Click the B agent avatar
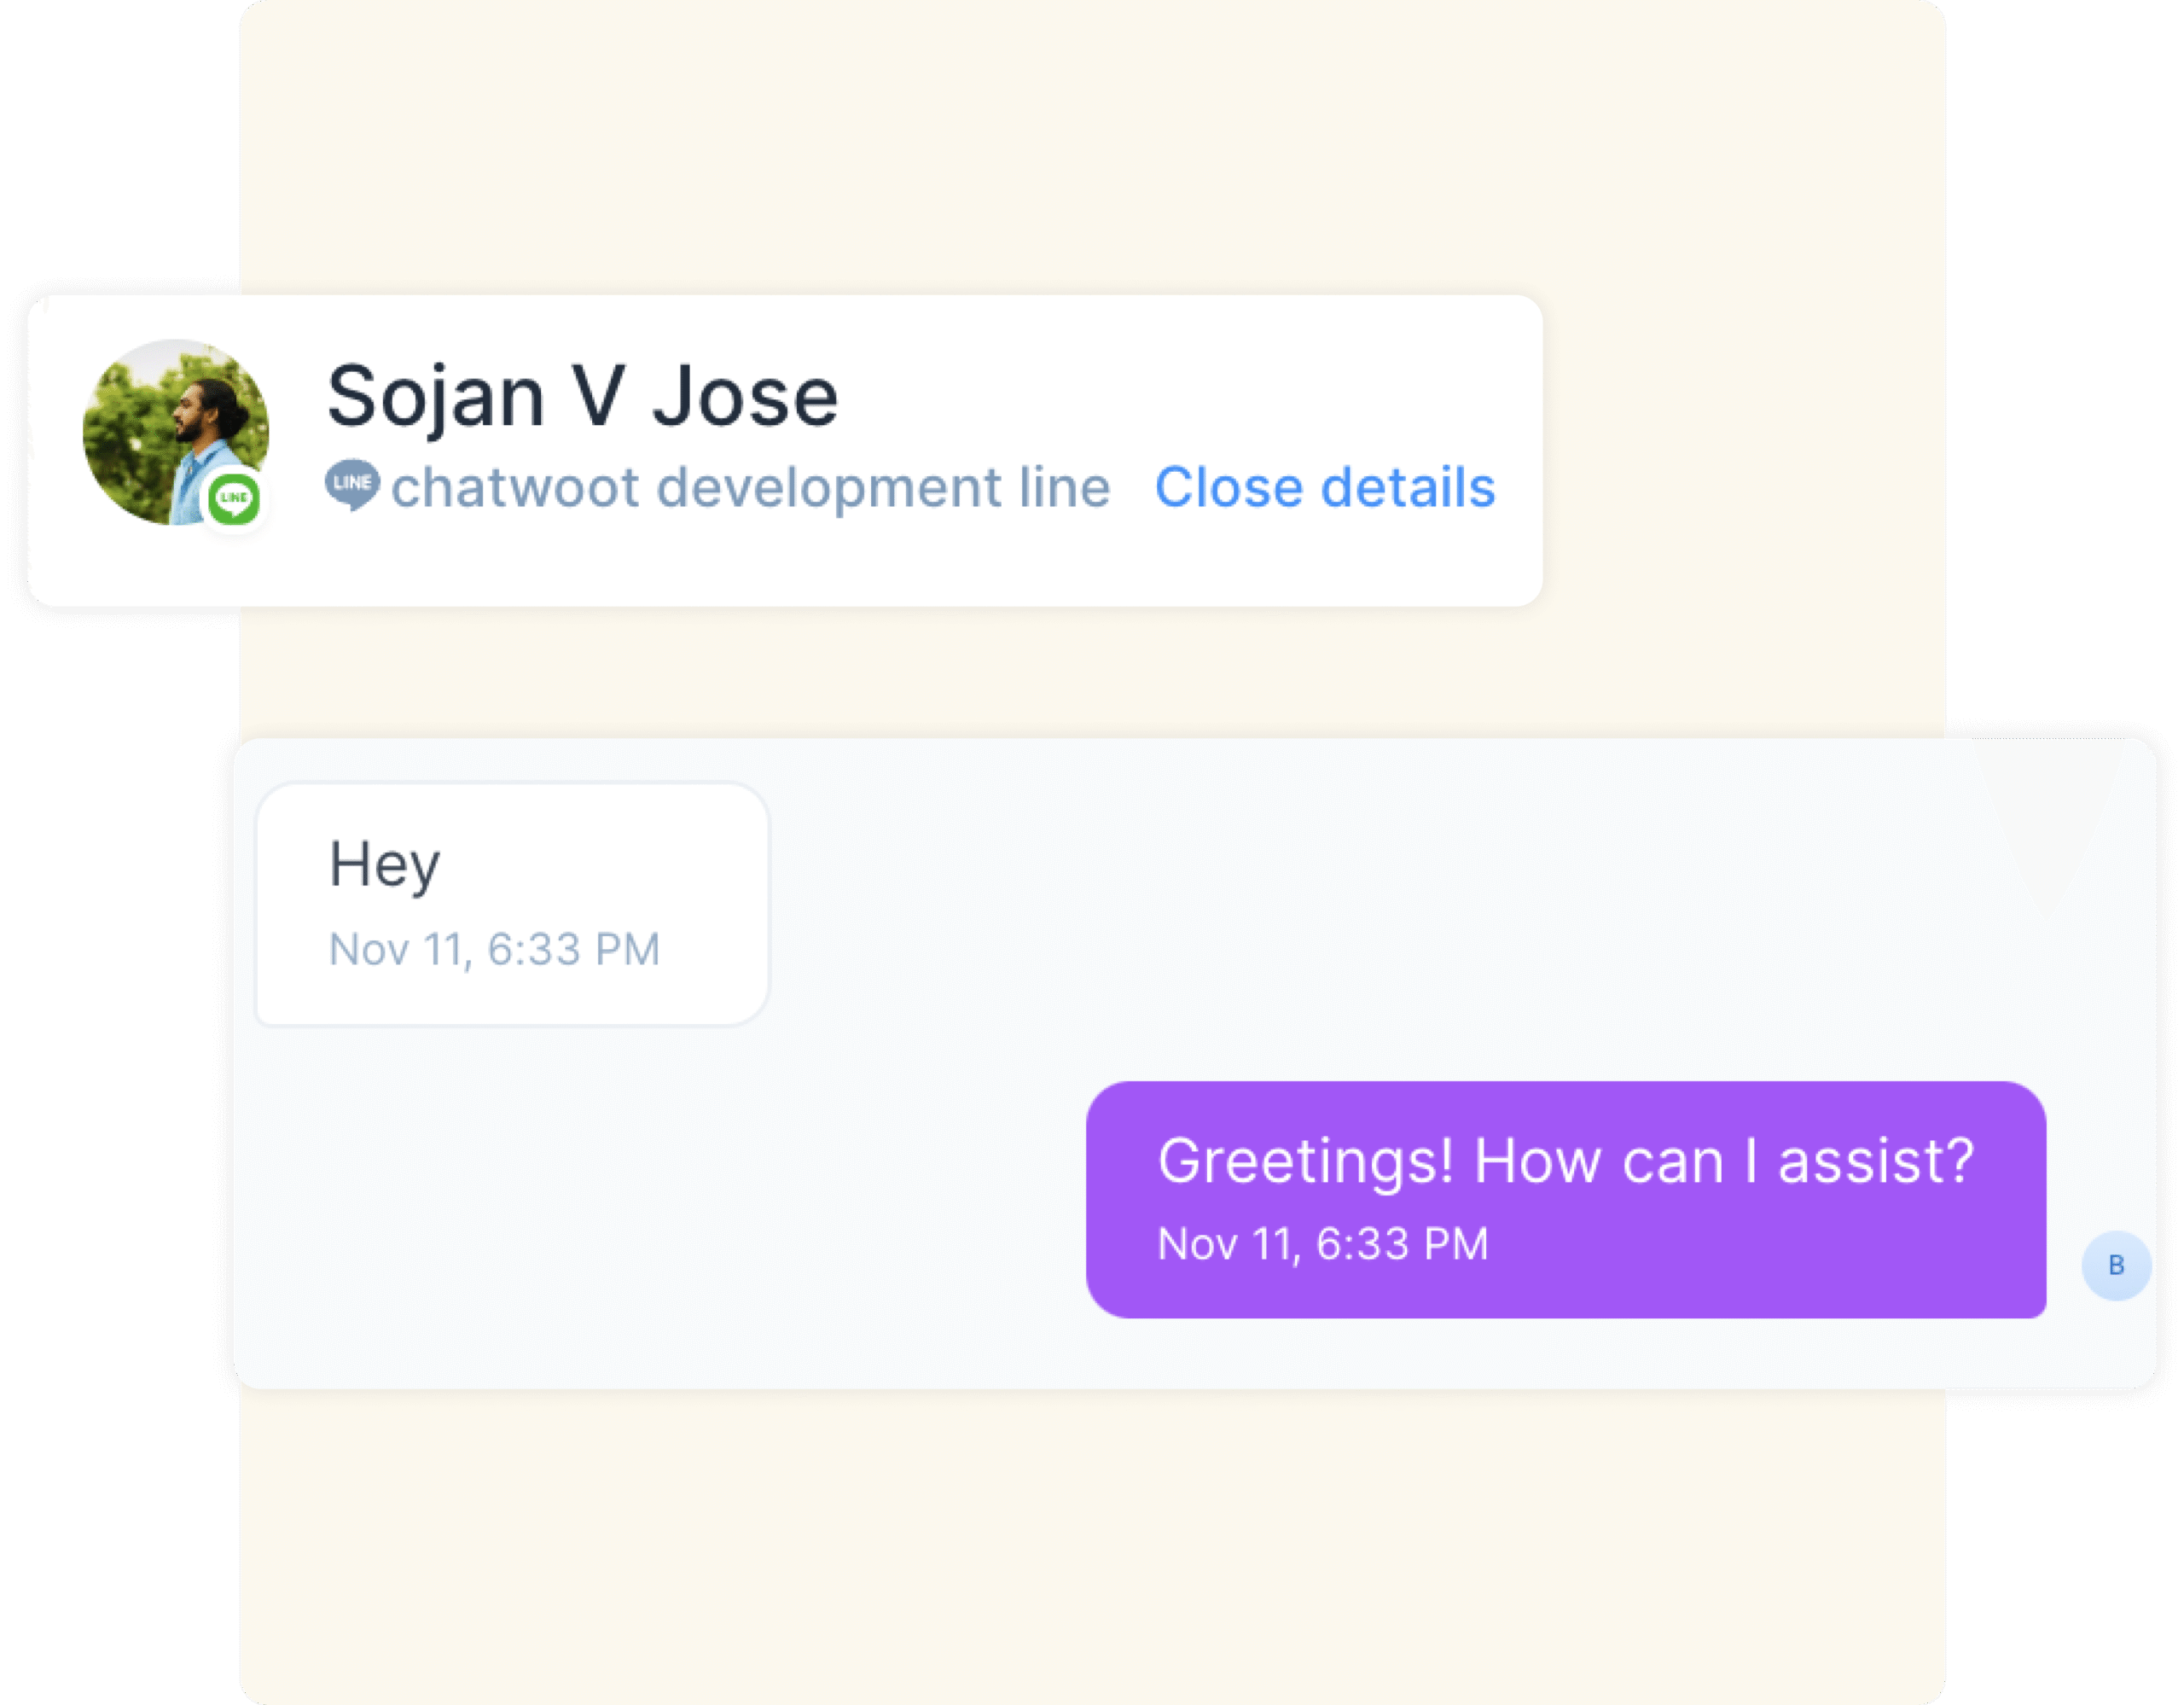Viewport: 2184px width, 1705px height. [2116, 1265]
